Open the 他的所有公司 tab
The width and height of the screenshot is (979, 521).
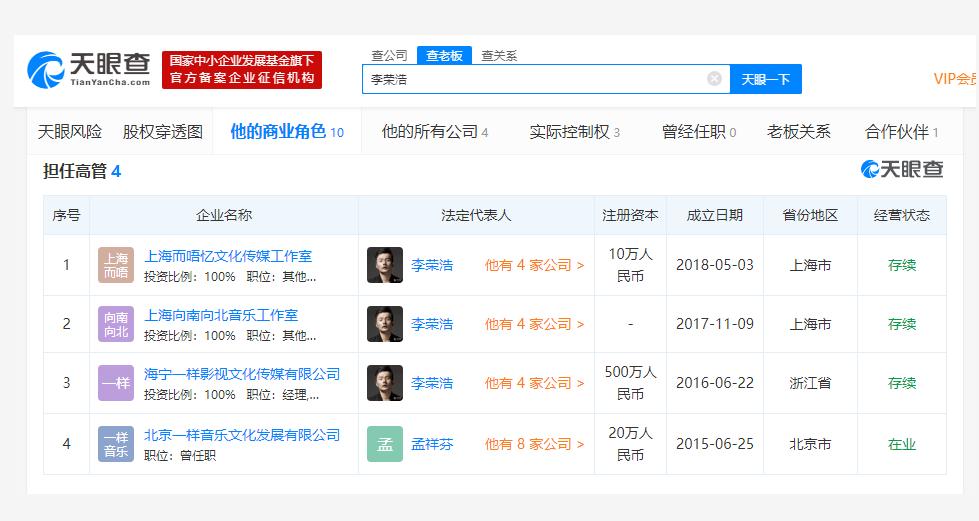point(435,132)
